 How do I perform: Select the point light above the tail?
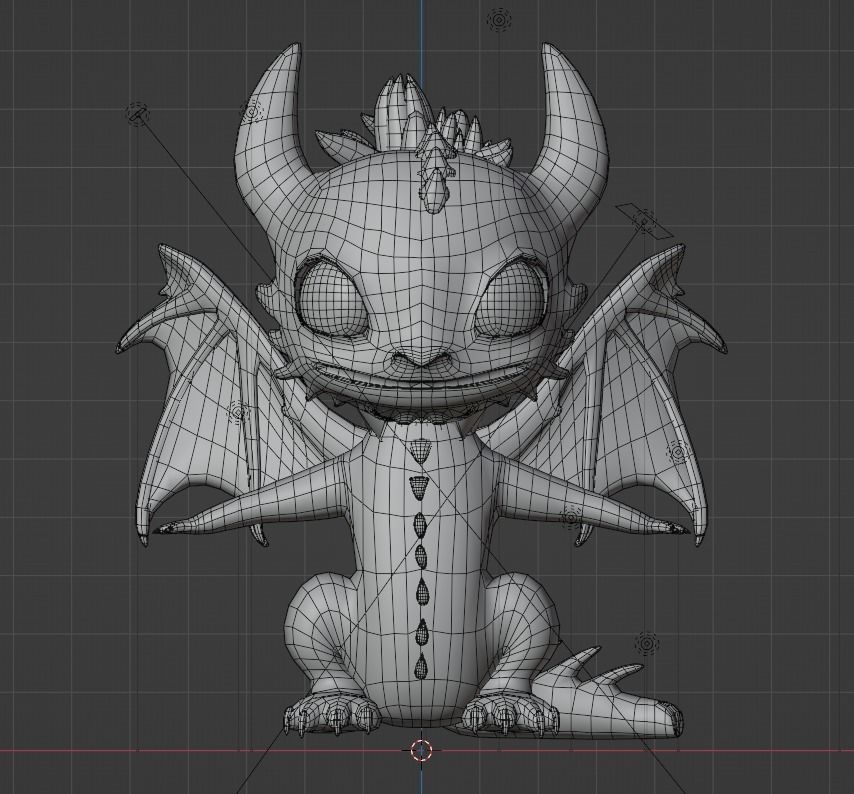pyautogui.click(x=646, y=644)
